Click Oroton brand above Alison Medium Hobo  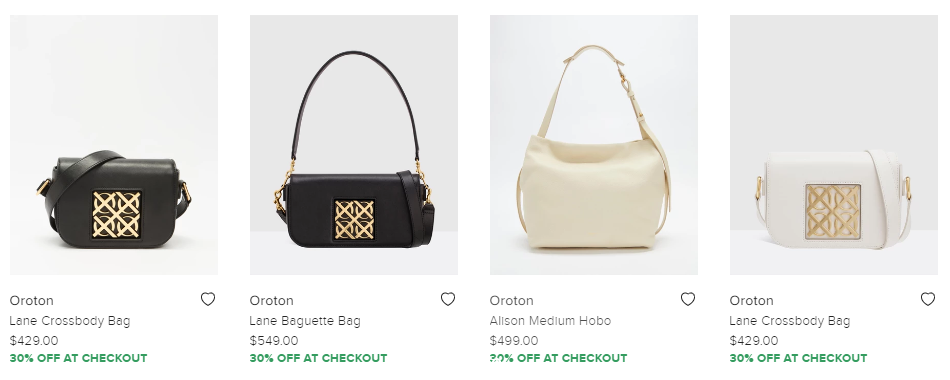[x=511, y=301]
